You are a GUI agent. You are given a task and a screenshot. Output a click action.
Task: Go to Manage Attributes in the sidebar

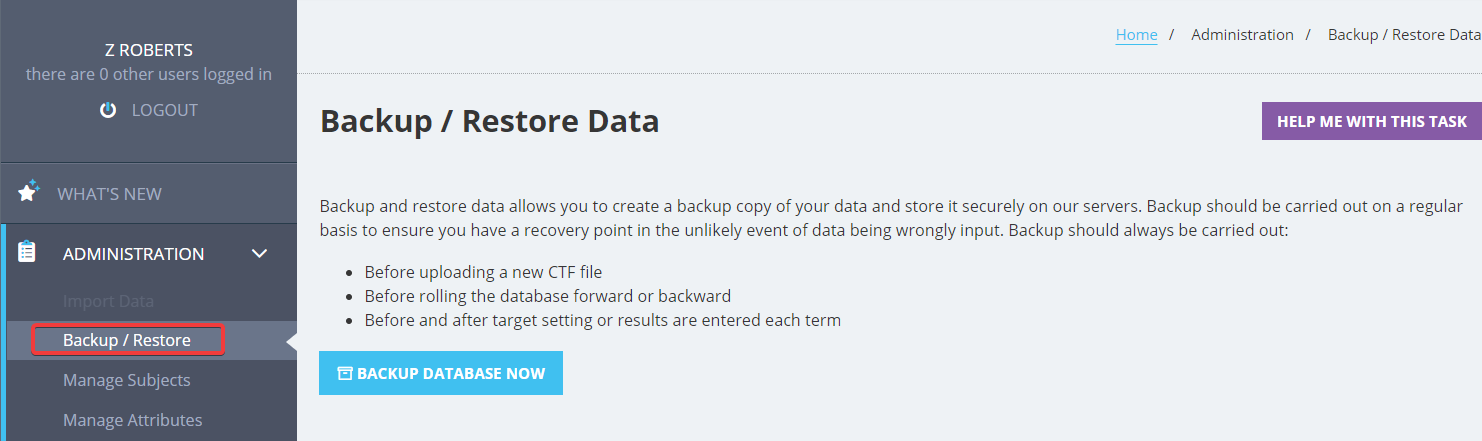(132, 420)
